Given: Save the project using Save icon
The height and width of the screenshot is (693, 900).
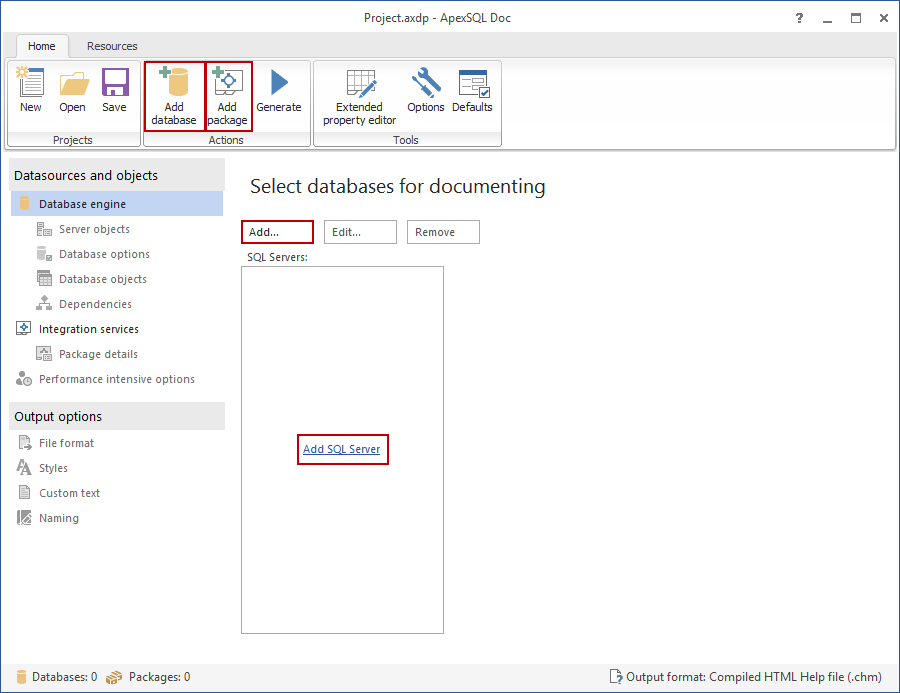Looking at the screenshot, I should pos(115,82).
